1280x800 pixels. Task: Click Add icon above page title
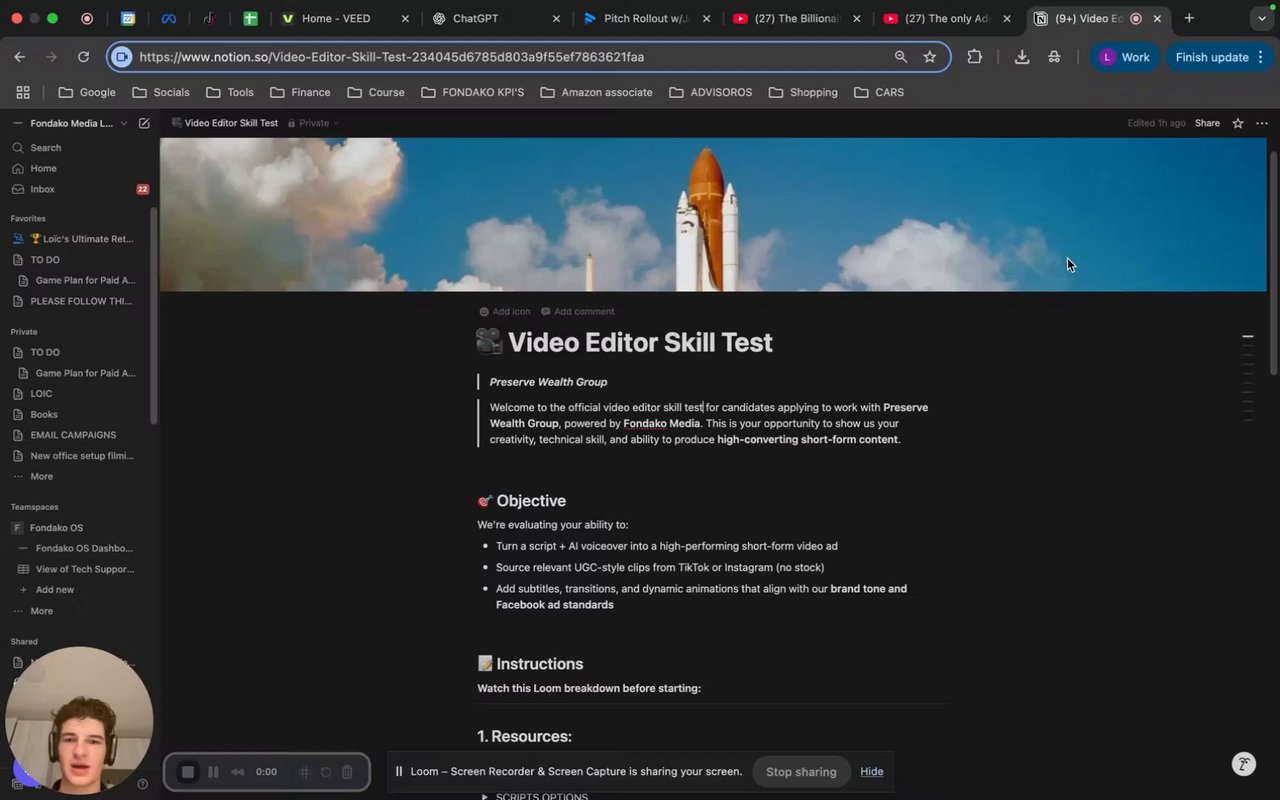click(x=505, y=312)
